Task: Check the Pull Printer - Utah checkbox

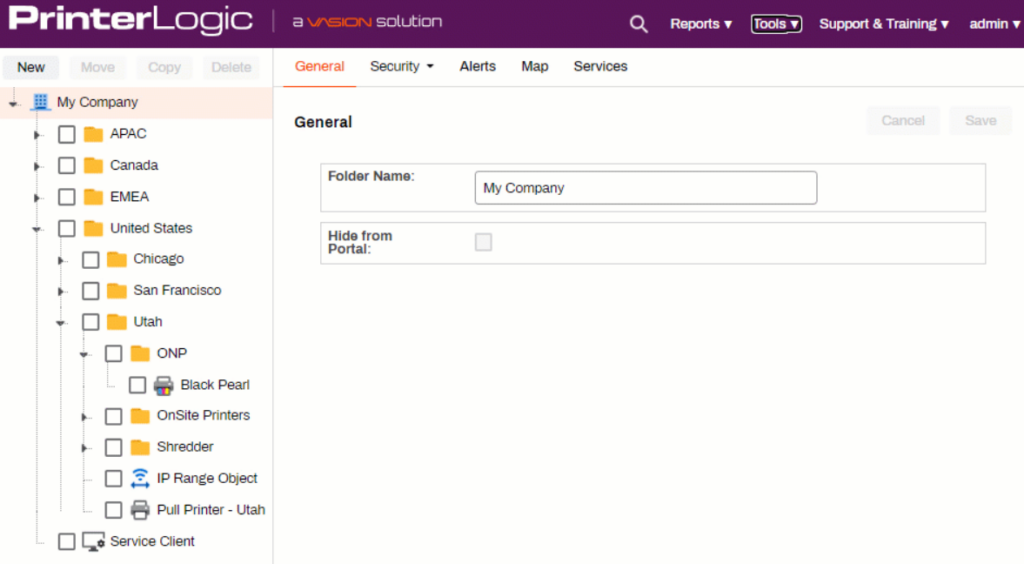Action: tap(114, 510)
